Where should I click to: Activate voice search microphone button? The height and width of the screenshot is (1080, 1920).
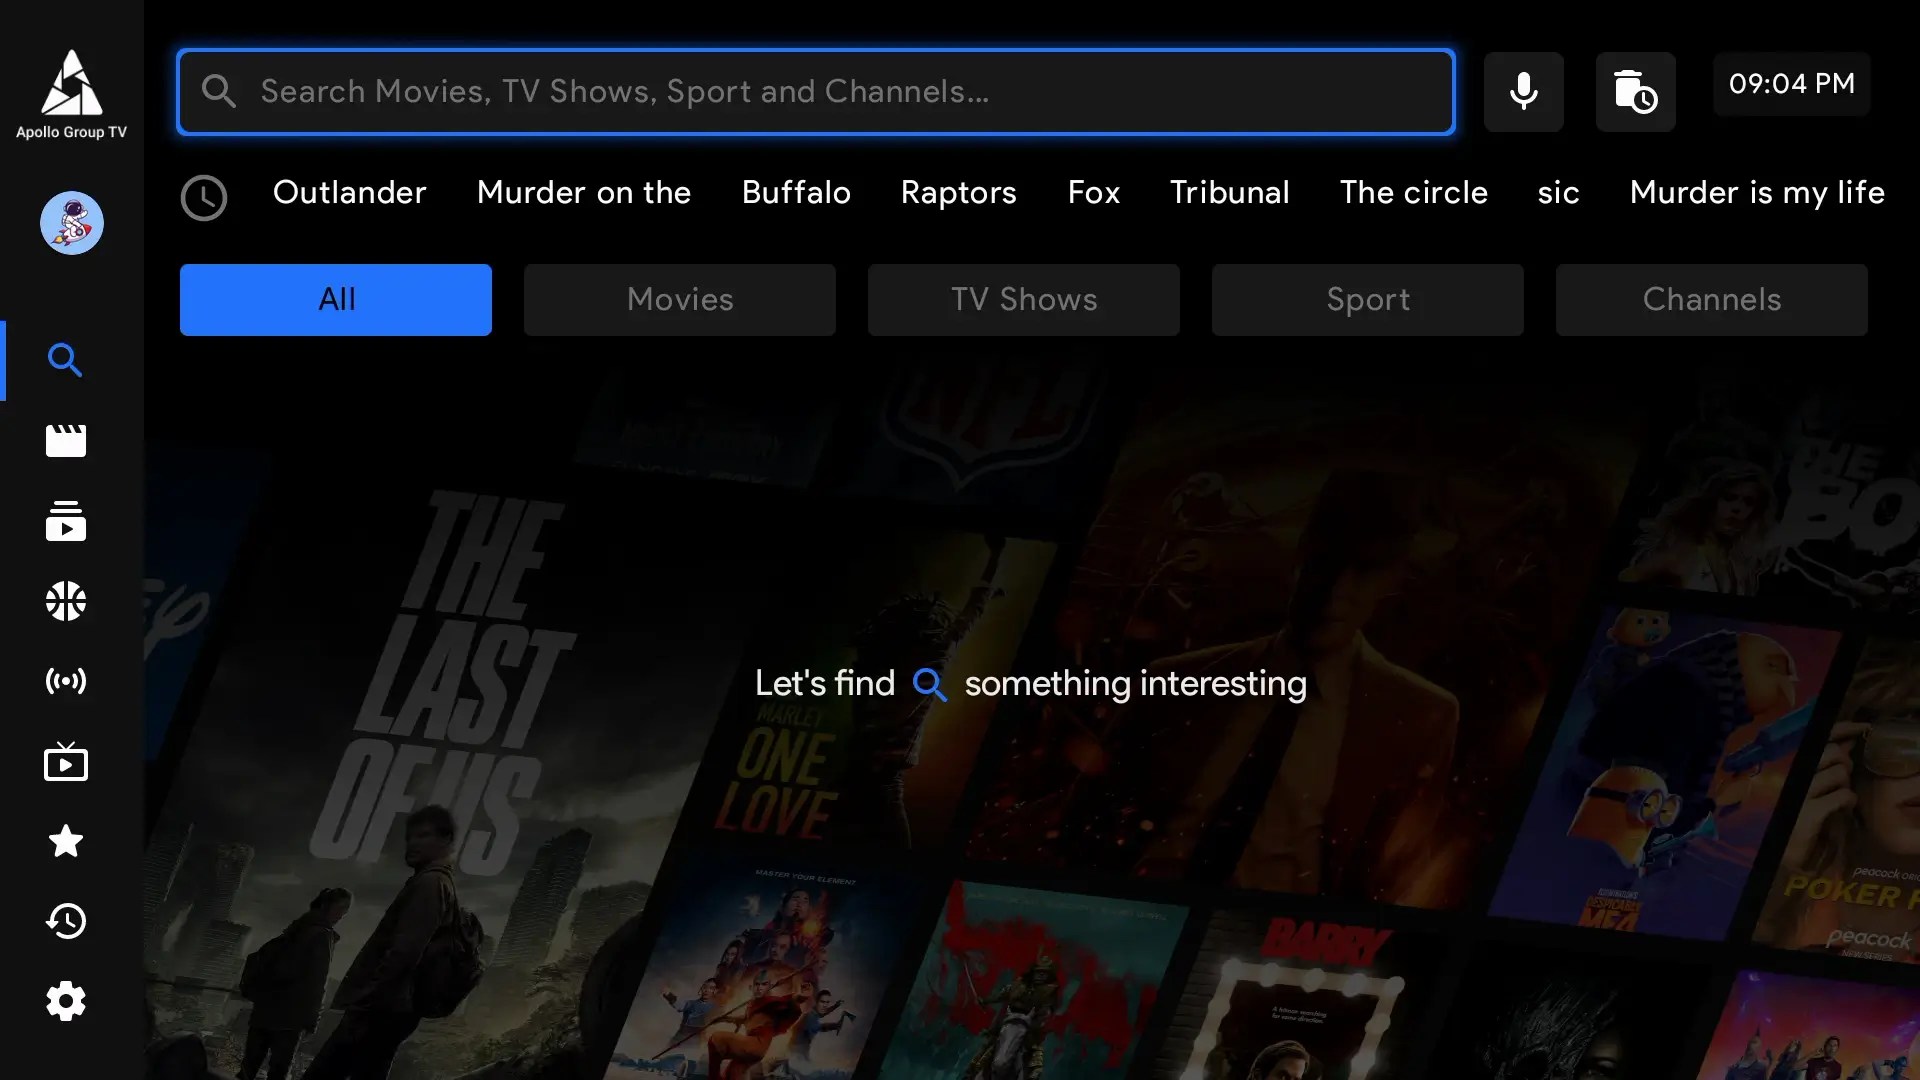click(x=1524, y=92)
